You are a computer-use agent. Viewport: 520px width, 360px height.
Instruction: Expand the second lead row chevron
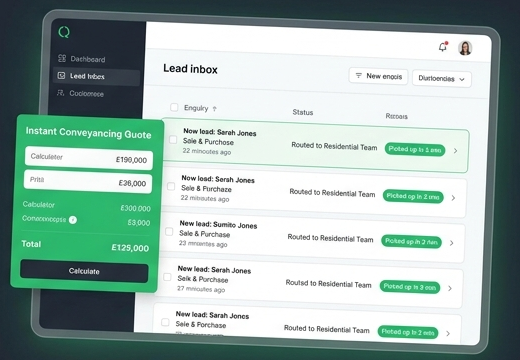point(453,198)
